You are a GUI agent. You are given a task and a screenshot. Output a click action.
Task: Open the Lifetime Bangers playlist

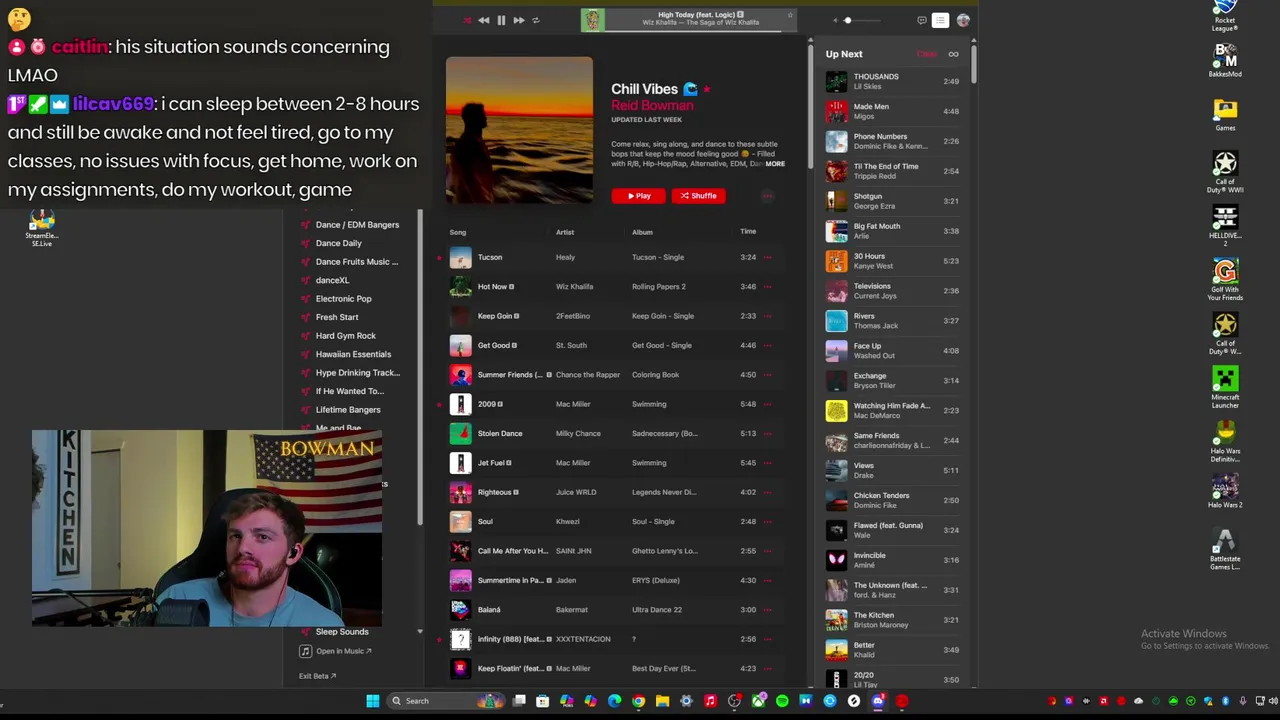click(x=348, y=409)
